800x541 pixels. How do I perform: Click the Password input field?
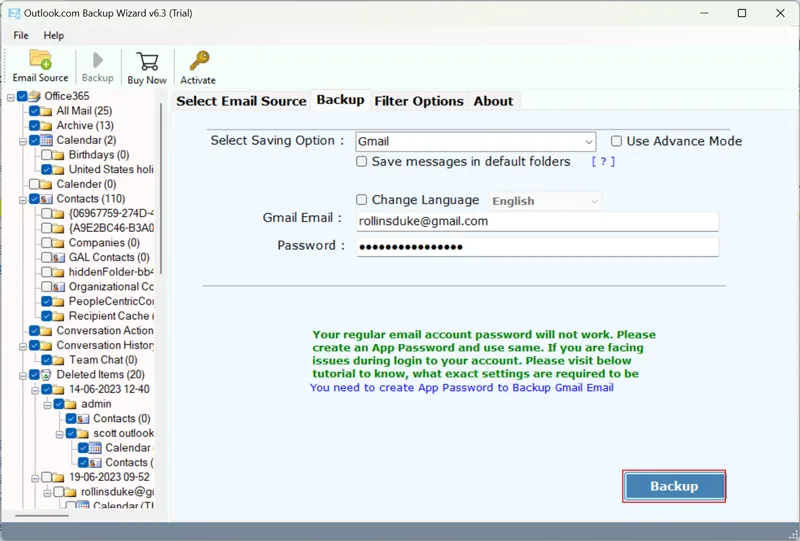pos(537,247)
